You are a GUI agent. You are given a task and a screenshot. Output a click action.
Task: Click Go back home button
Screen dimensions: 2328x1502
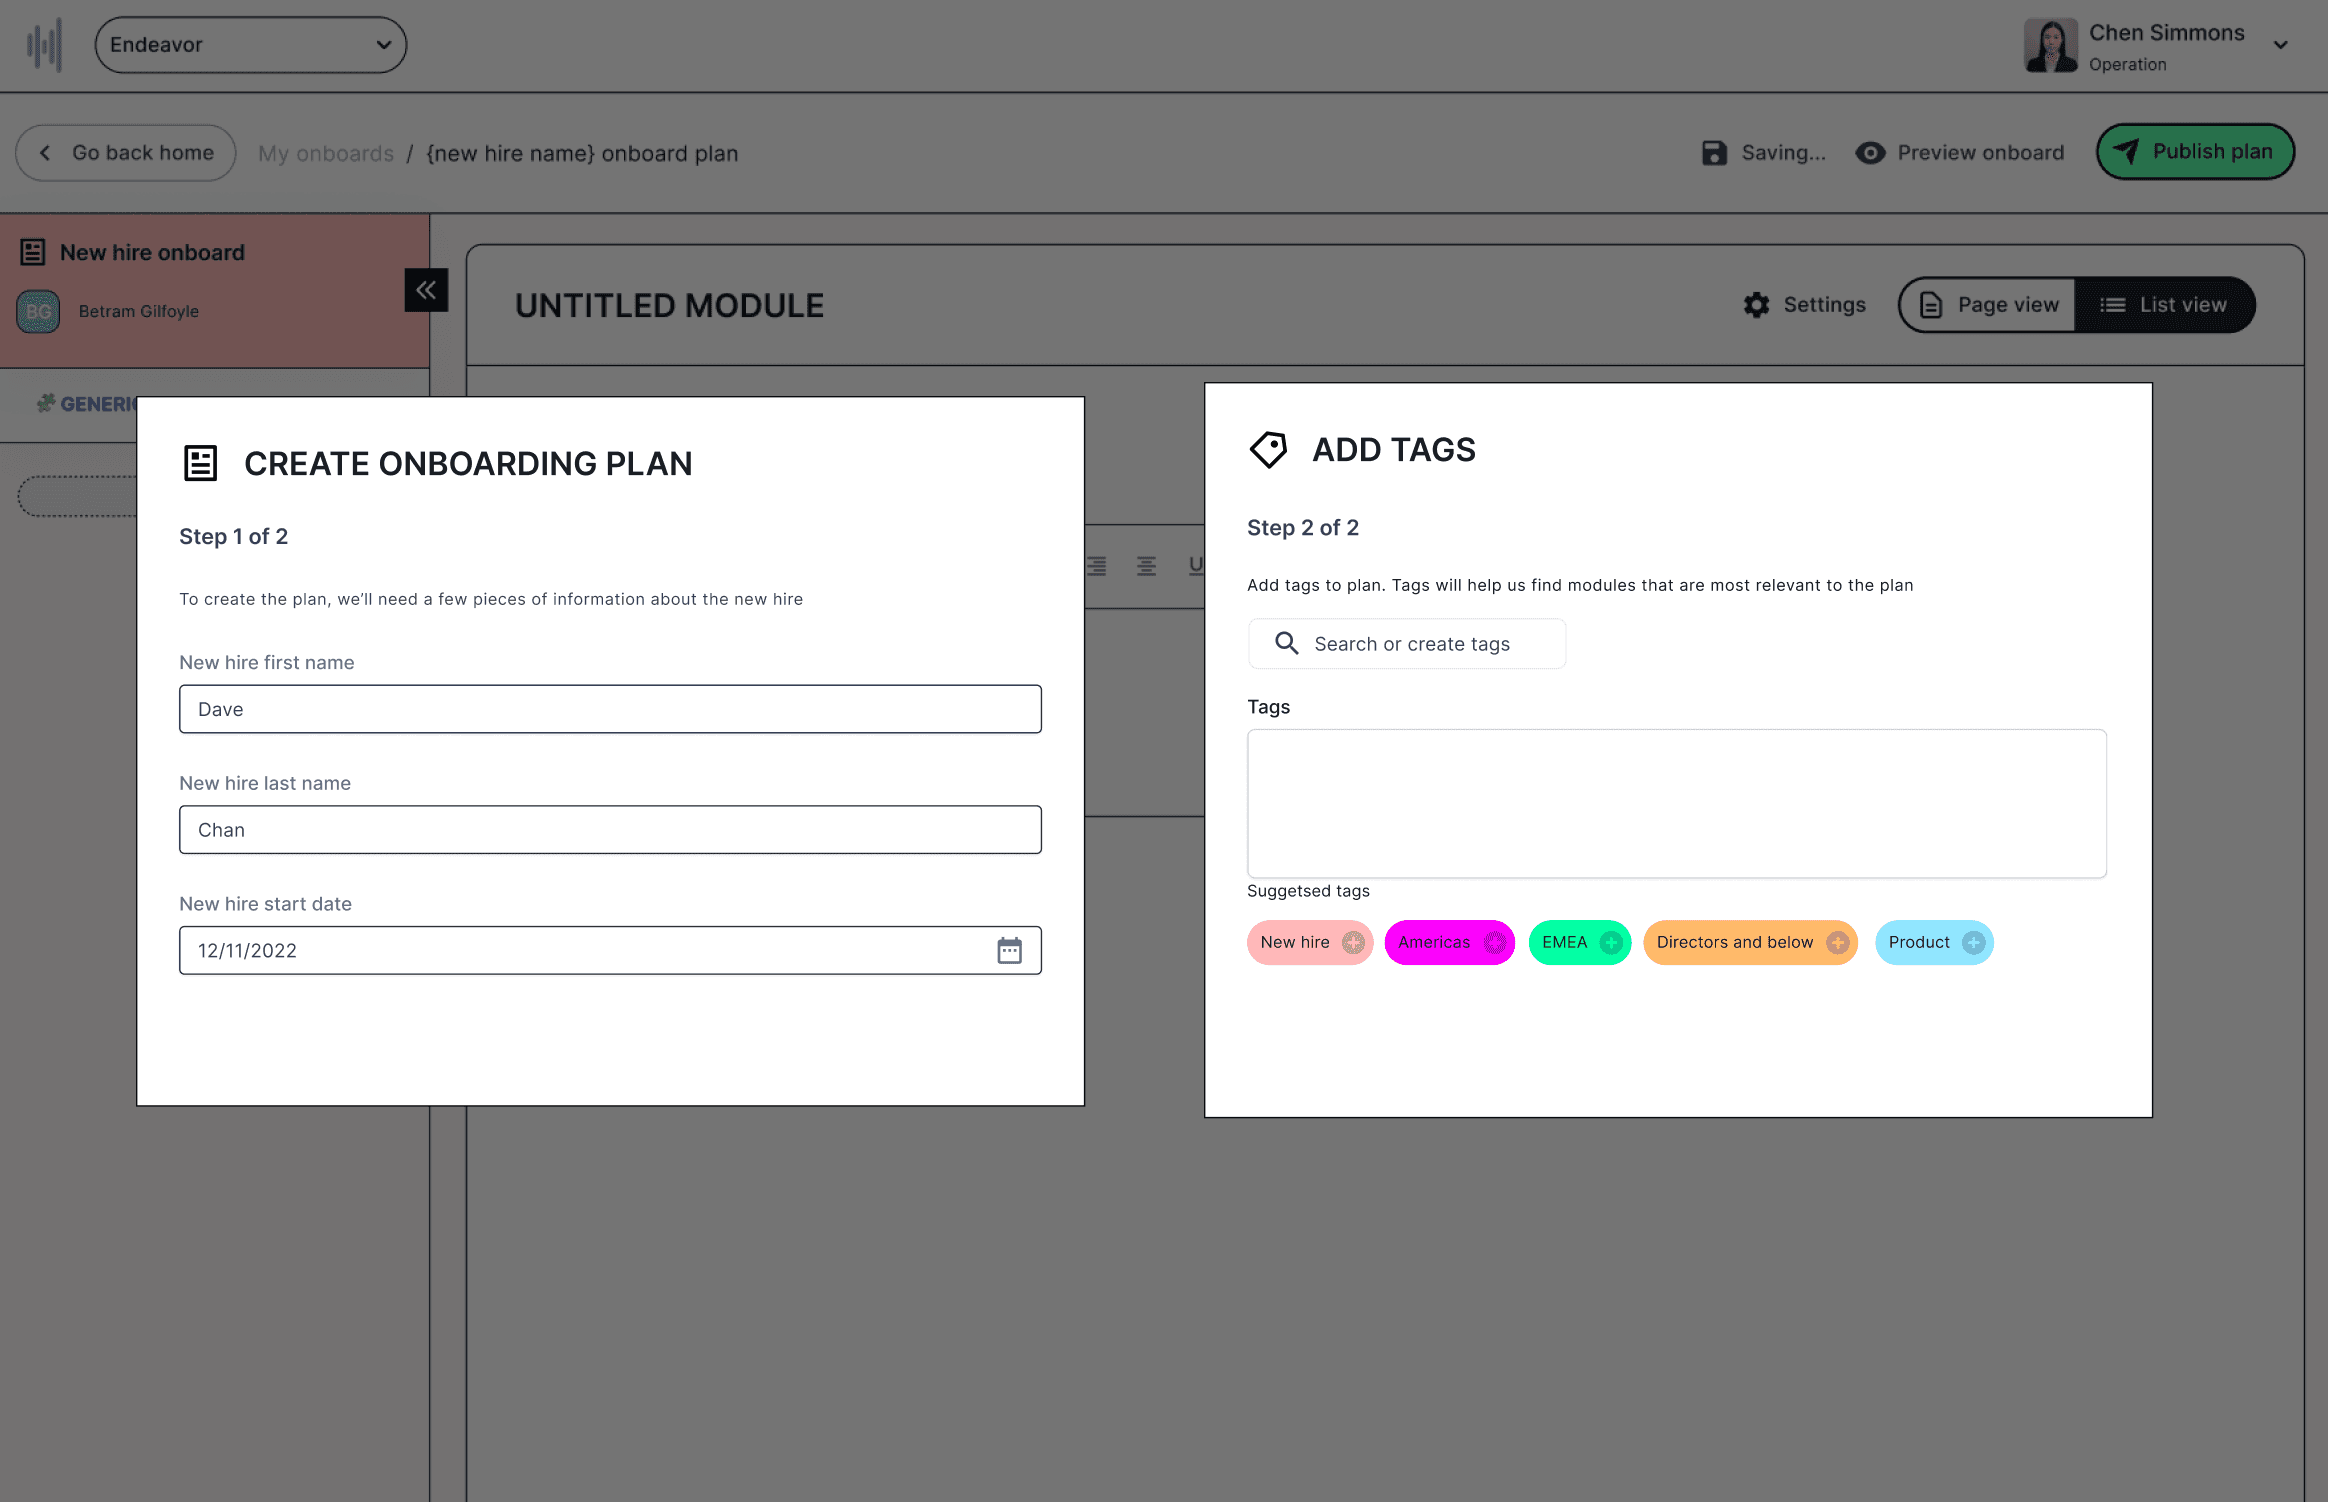(x=126, y=152)
